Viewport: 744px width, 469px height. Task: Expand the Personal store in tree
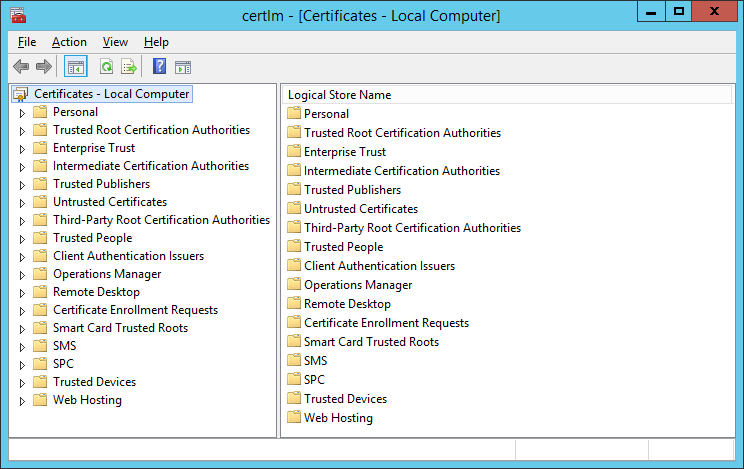(22, 113)
